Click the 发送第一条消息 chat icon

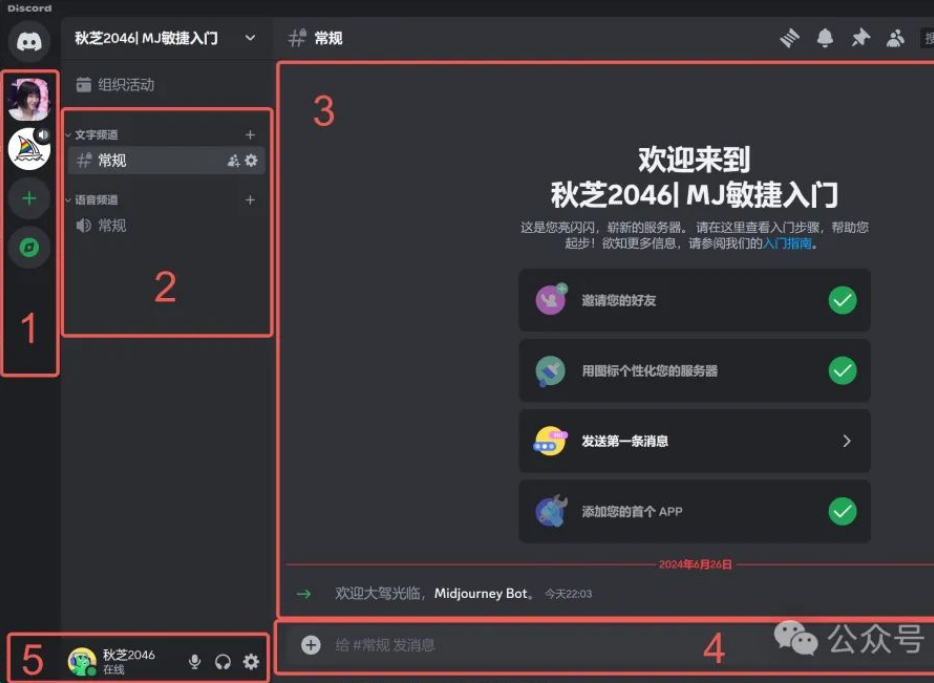(551, 441)
